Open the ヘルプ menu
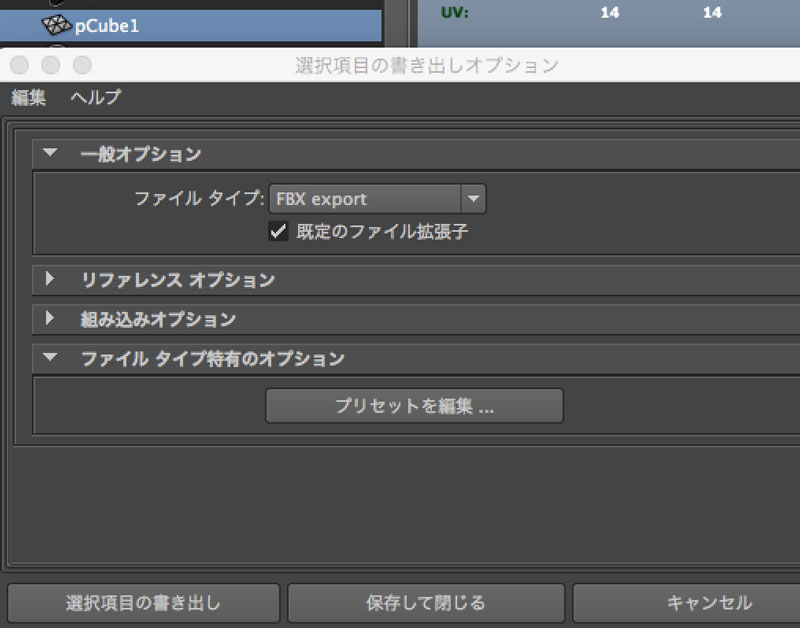Screen dimensions: 800x628 (96, 97)
